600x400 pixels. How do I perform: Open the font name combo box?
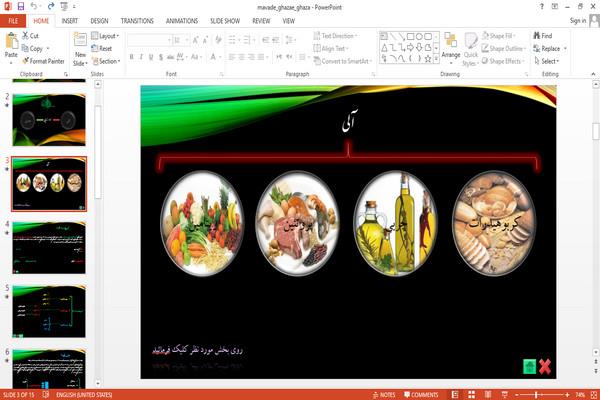(x=149, y=40)
